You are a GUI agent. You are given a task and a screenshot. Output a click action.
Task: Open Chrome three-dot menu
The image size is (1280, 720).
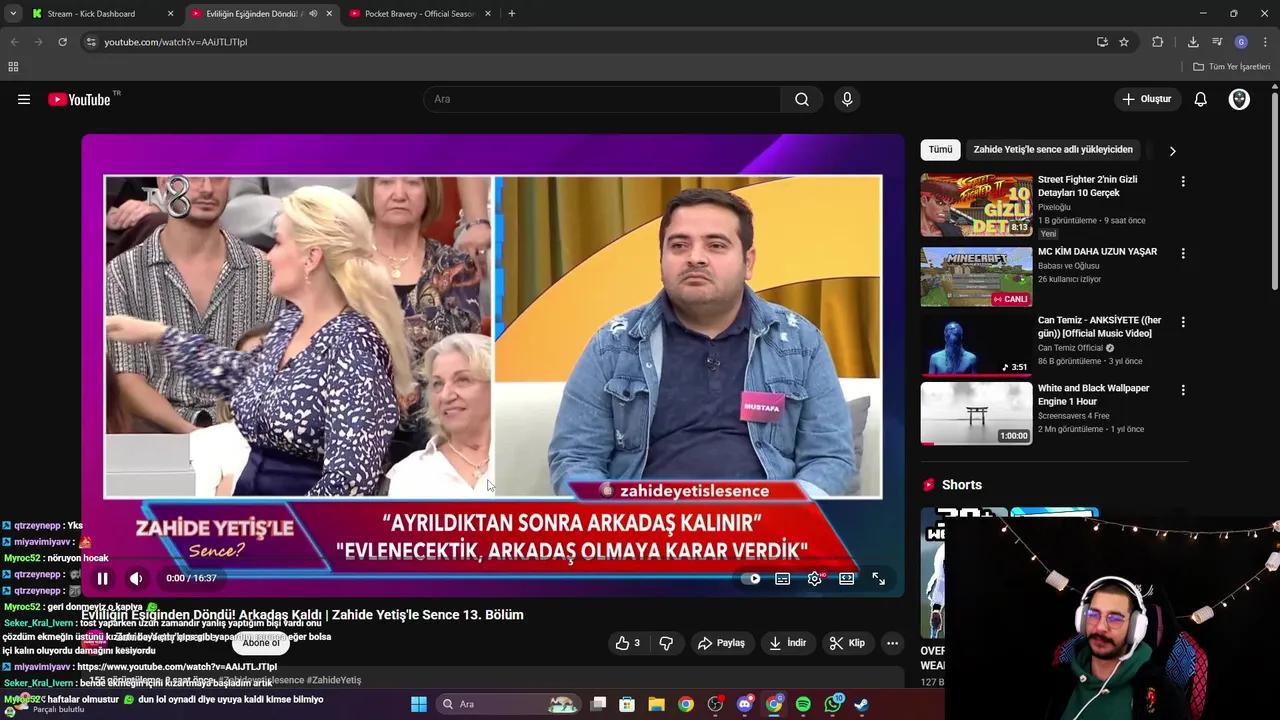tap(1265, 42)
